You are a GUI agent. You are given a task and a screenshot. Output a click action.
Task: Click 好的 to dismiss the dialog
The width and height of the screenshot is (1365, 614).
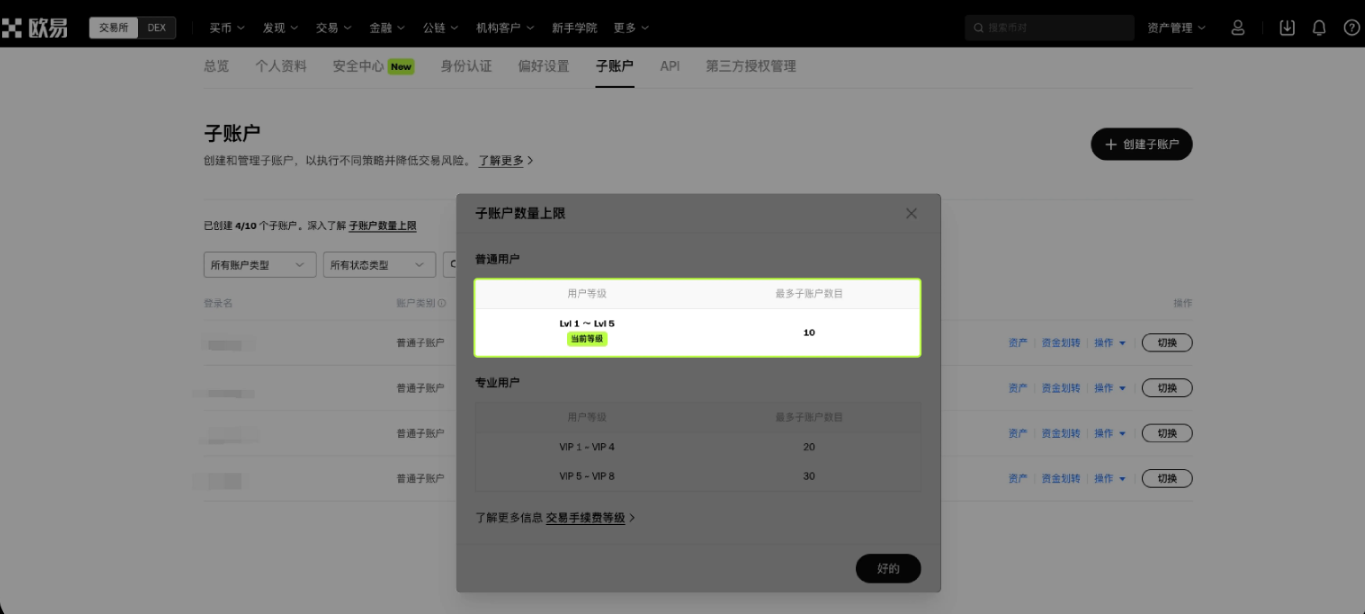click(x=888, y=568)
